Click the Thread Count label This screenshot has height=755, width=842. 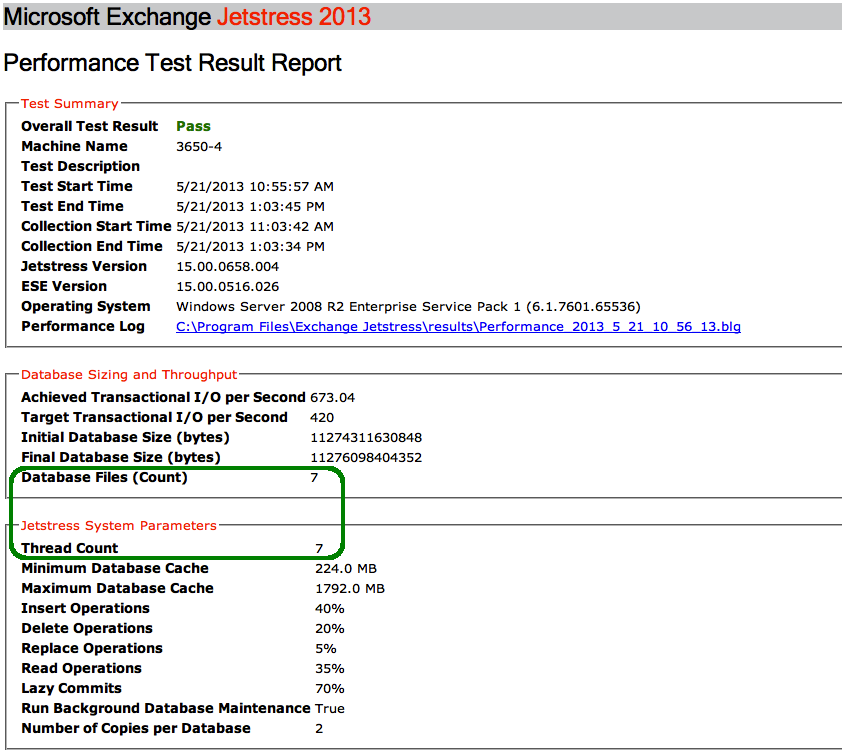70,548
